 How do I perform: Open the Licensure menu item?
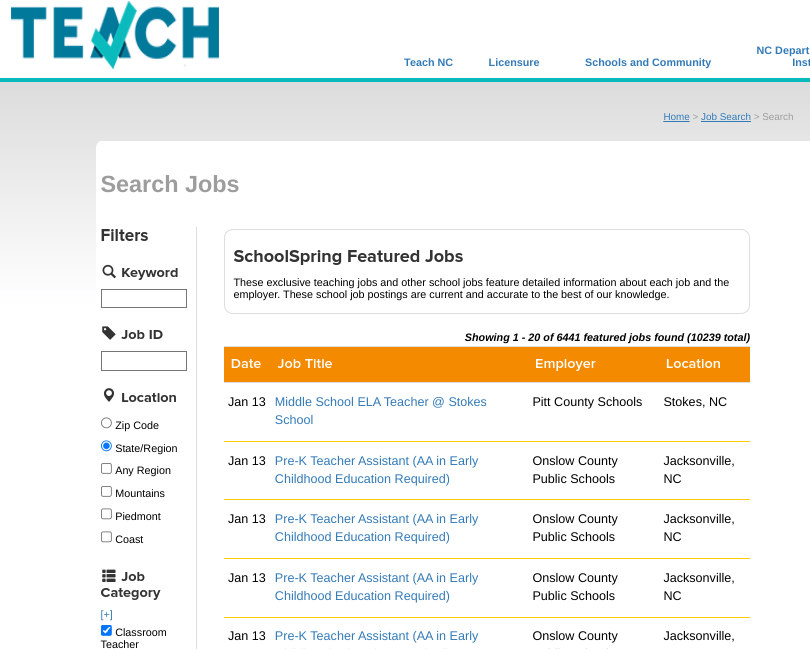(x=514, y=62)
